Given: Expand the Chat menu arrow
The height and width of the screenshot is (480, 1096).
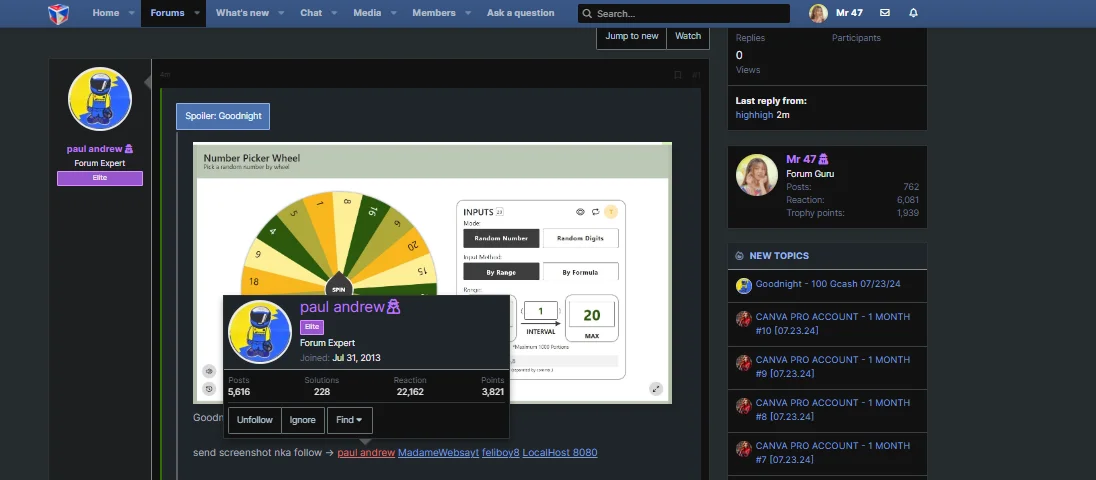Looking at the screenshot, I should [334, 13].
